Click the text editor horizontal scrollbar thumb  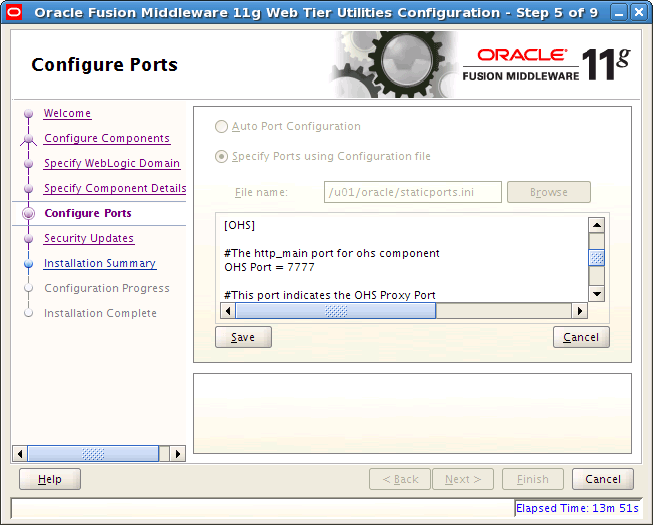(336, 311)
